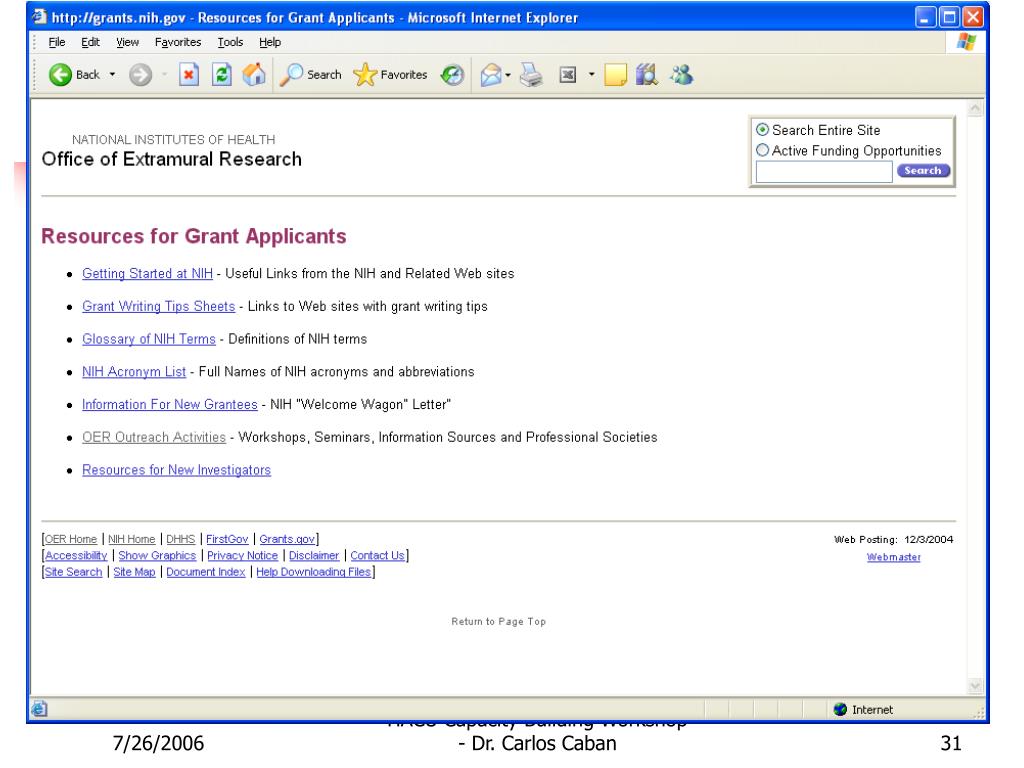Click the Document Index link
This screenshot has width=1024, height=768.
(206, 571)
